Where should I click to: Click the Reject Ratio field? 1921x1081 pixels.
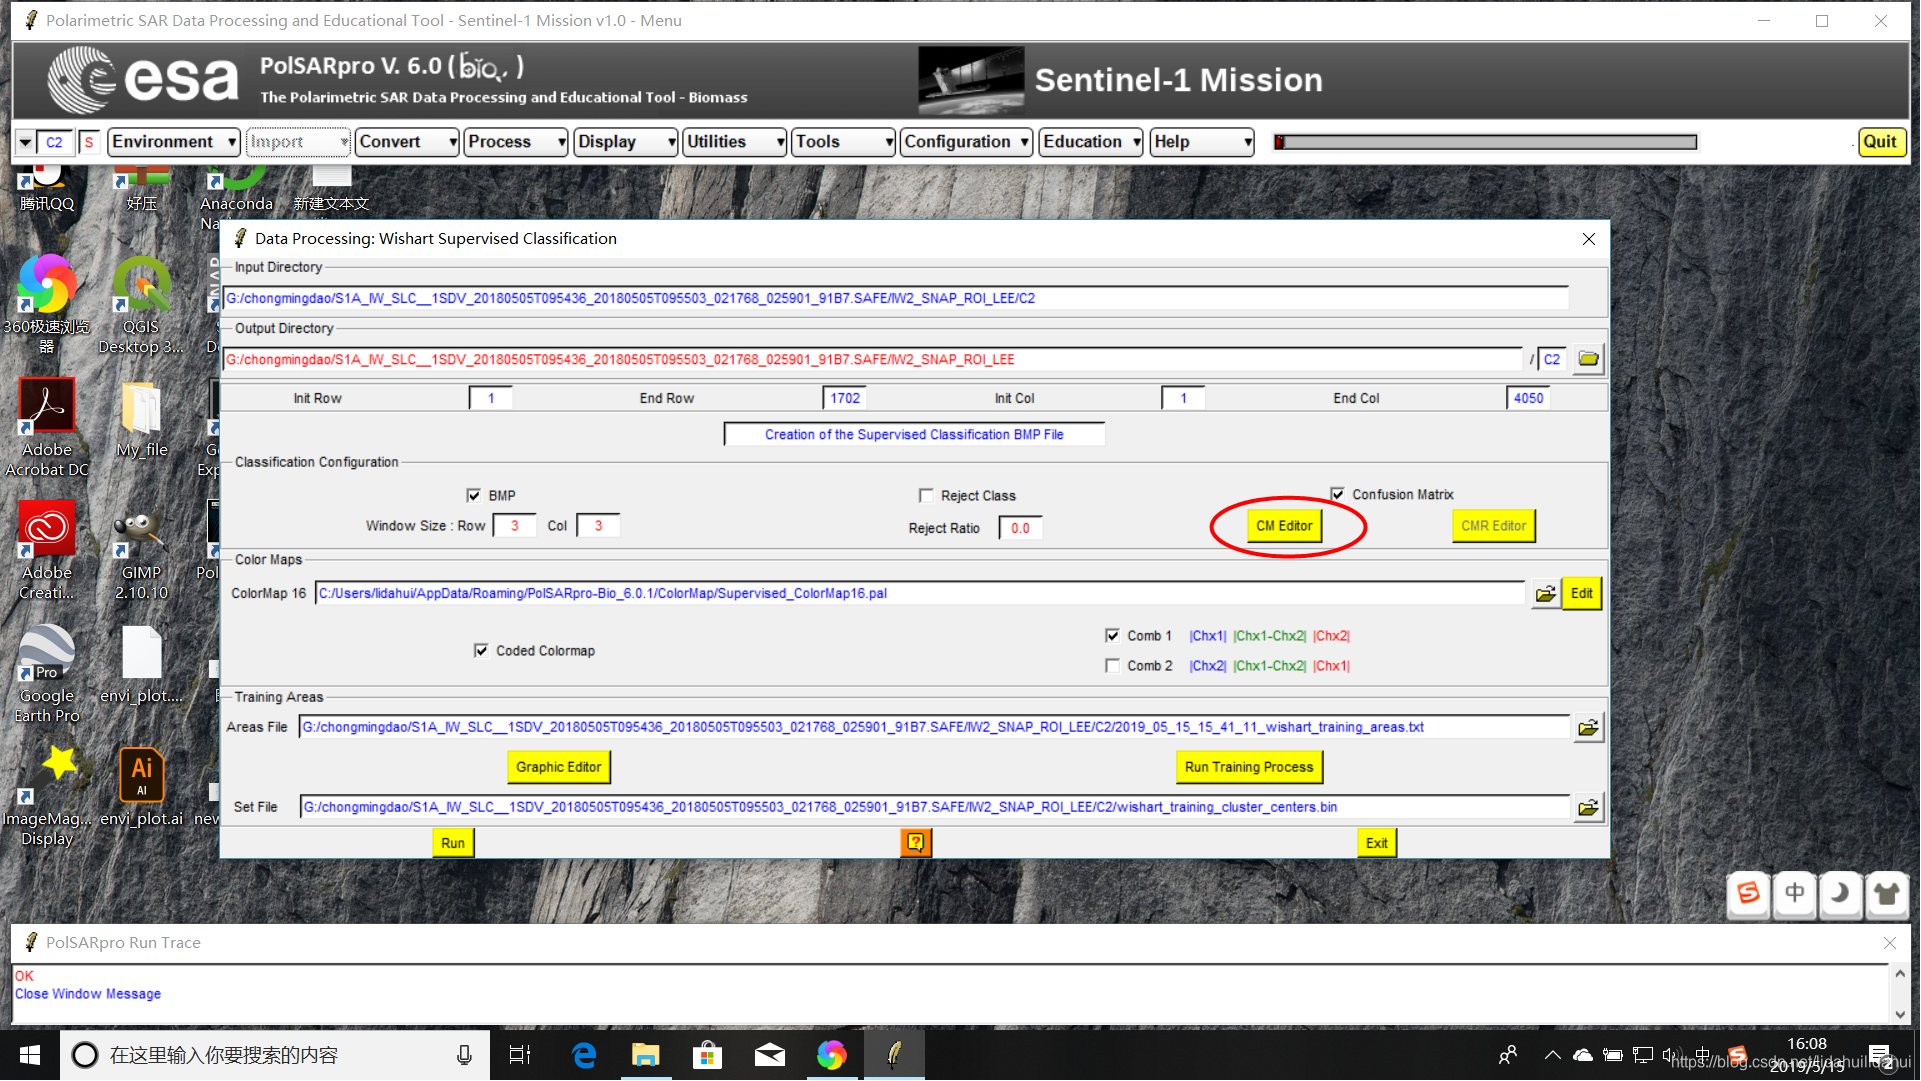click(x=1020, y=529)
